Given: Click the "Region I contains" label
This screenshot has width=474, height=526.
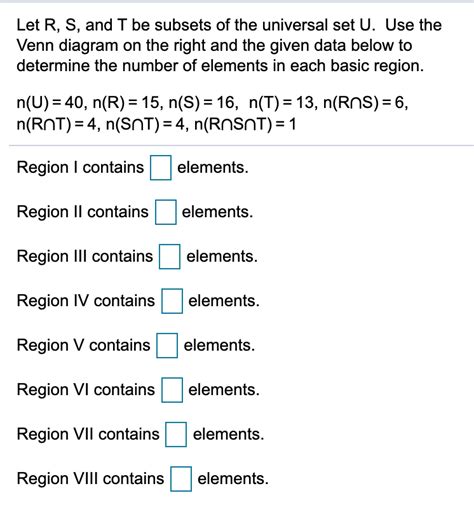Looking at the screenshot, I should tap(80, 167).
